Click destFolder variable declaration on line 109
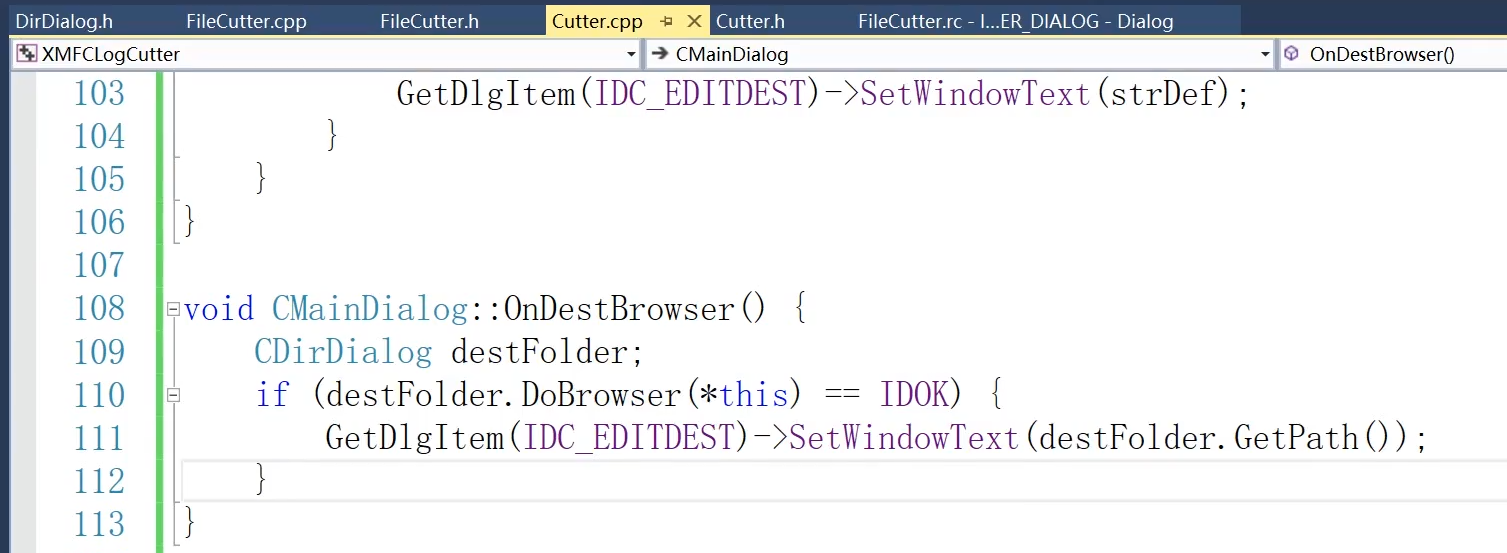 click(539, 352)
